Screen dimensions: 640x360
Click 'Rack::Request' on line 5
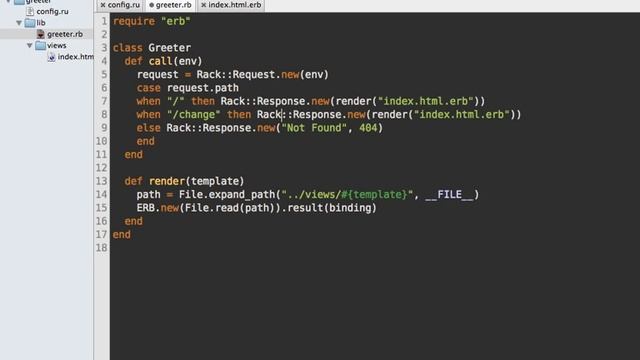point(236,75)
